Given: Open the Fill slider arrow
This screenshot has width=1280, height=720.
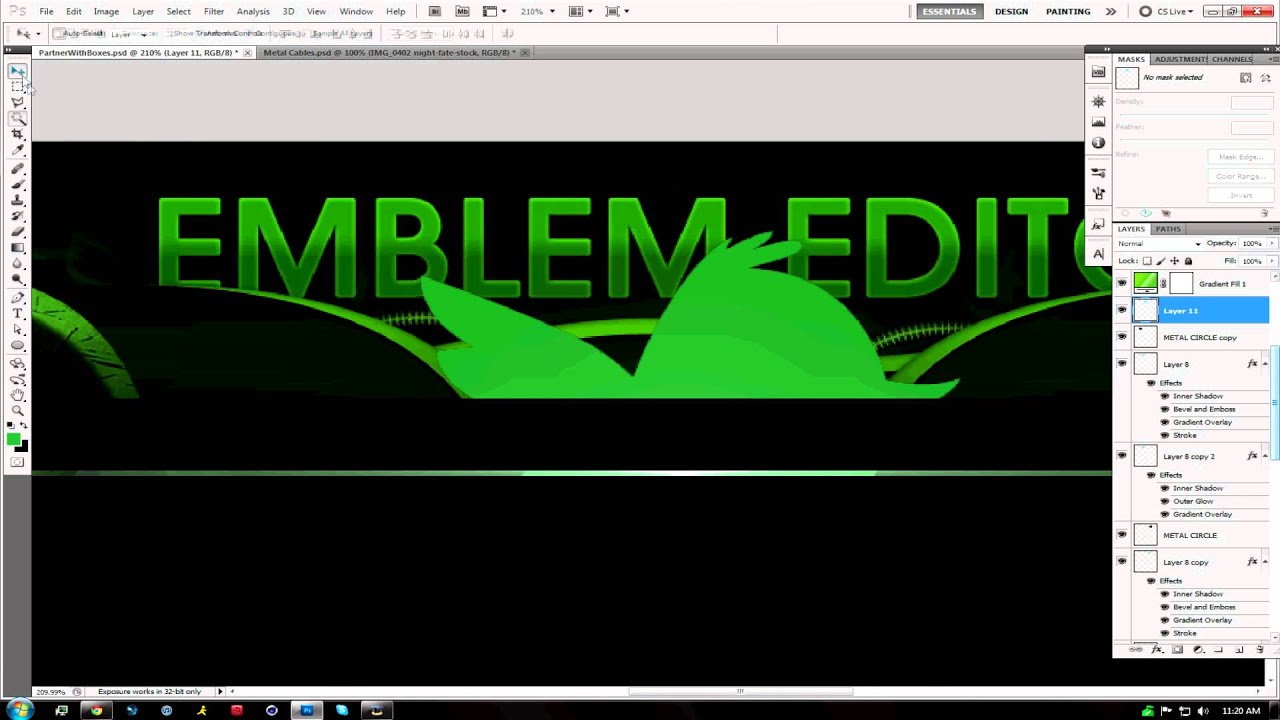Looking at the screenshot, I should (1272, 261).
